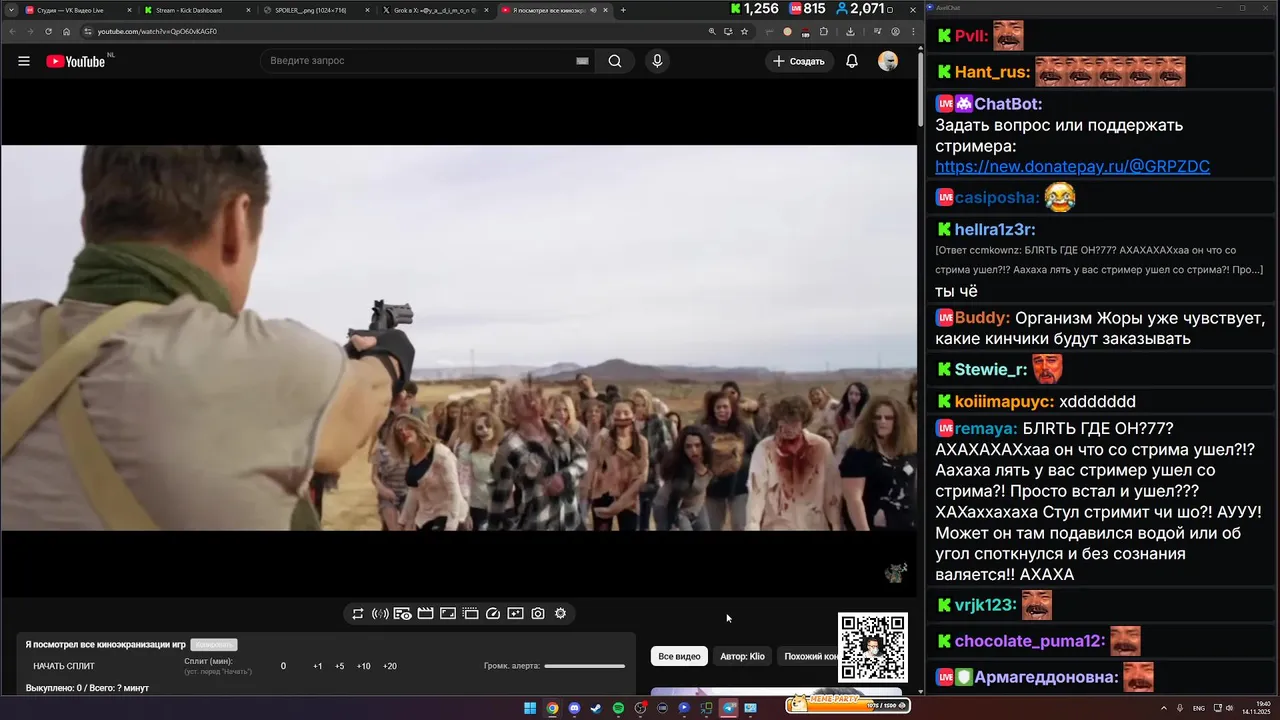The height and width of the screenshot is (720, 1280).
Task: Take a screenshot with the camera icon
Action: [x=538, y=614]
